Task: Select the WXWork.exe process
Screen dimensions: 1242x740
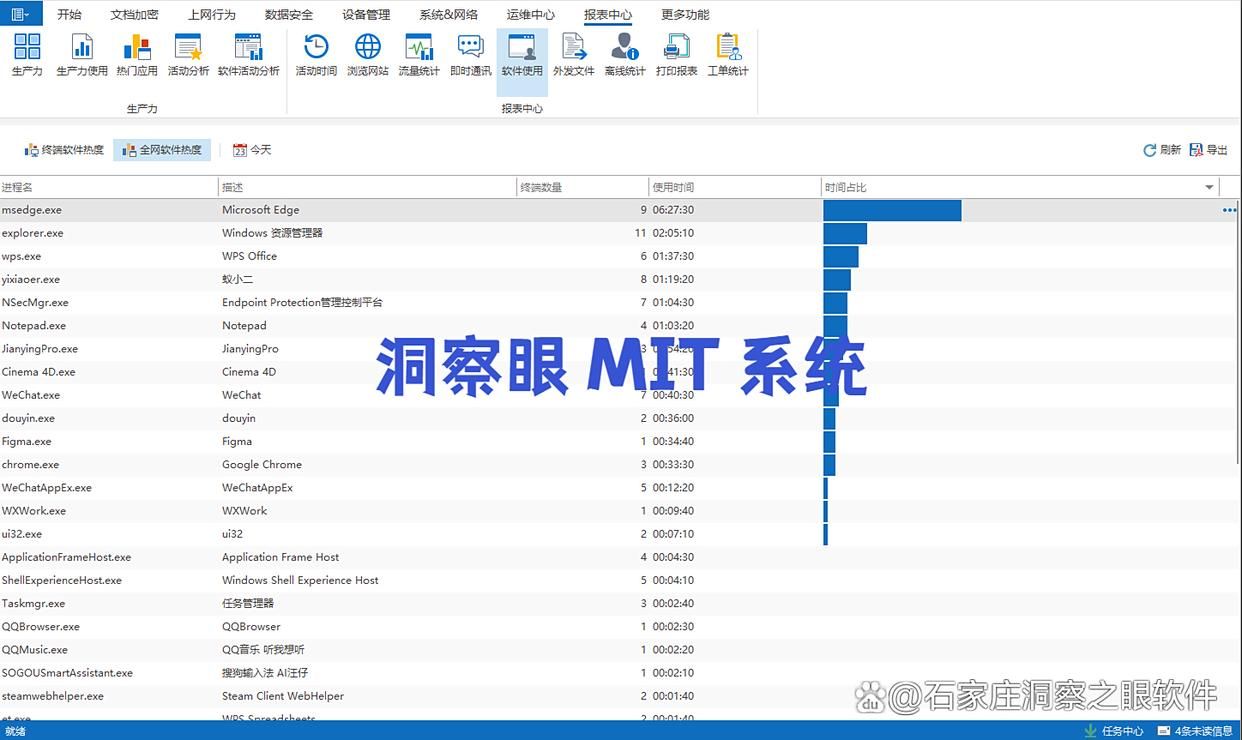Action: coord(34,510)
